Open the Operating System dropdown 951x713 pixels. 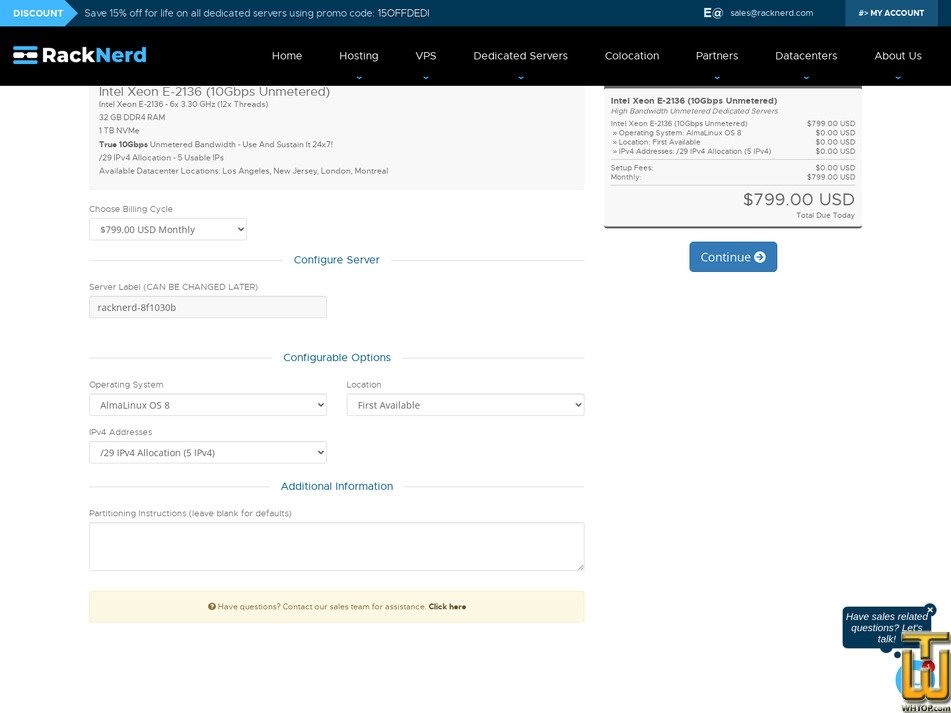pos(207,405)
